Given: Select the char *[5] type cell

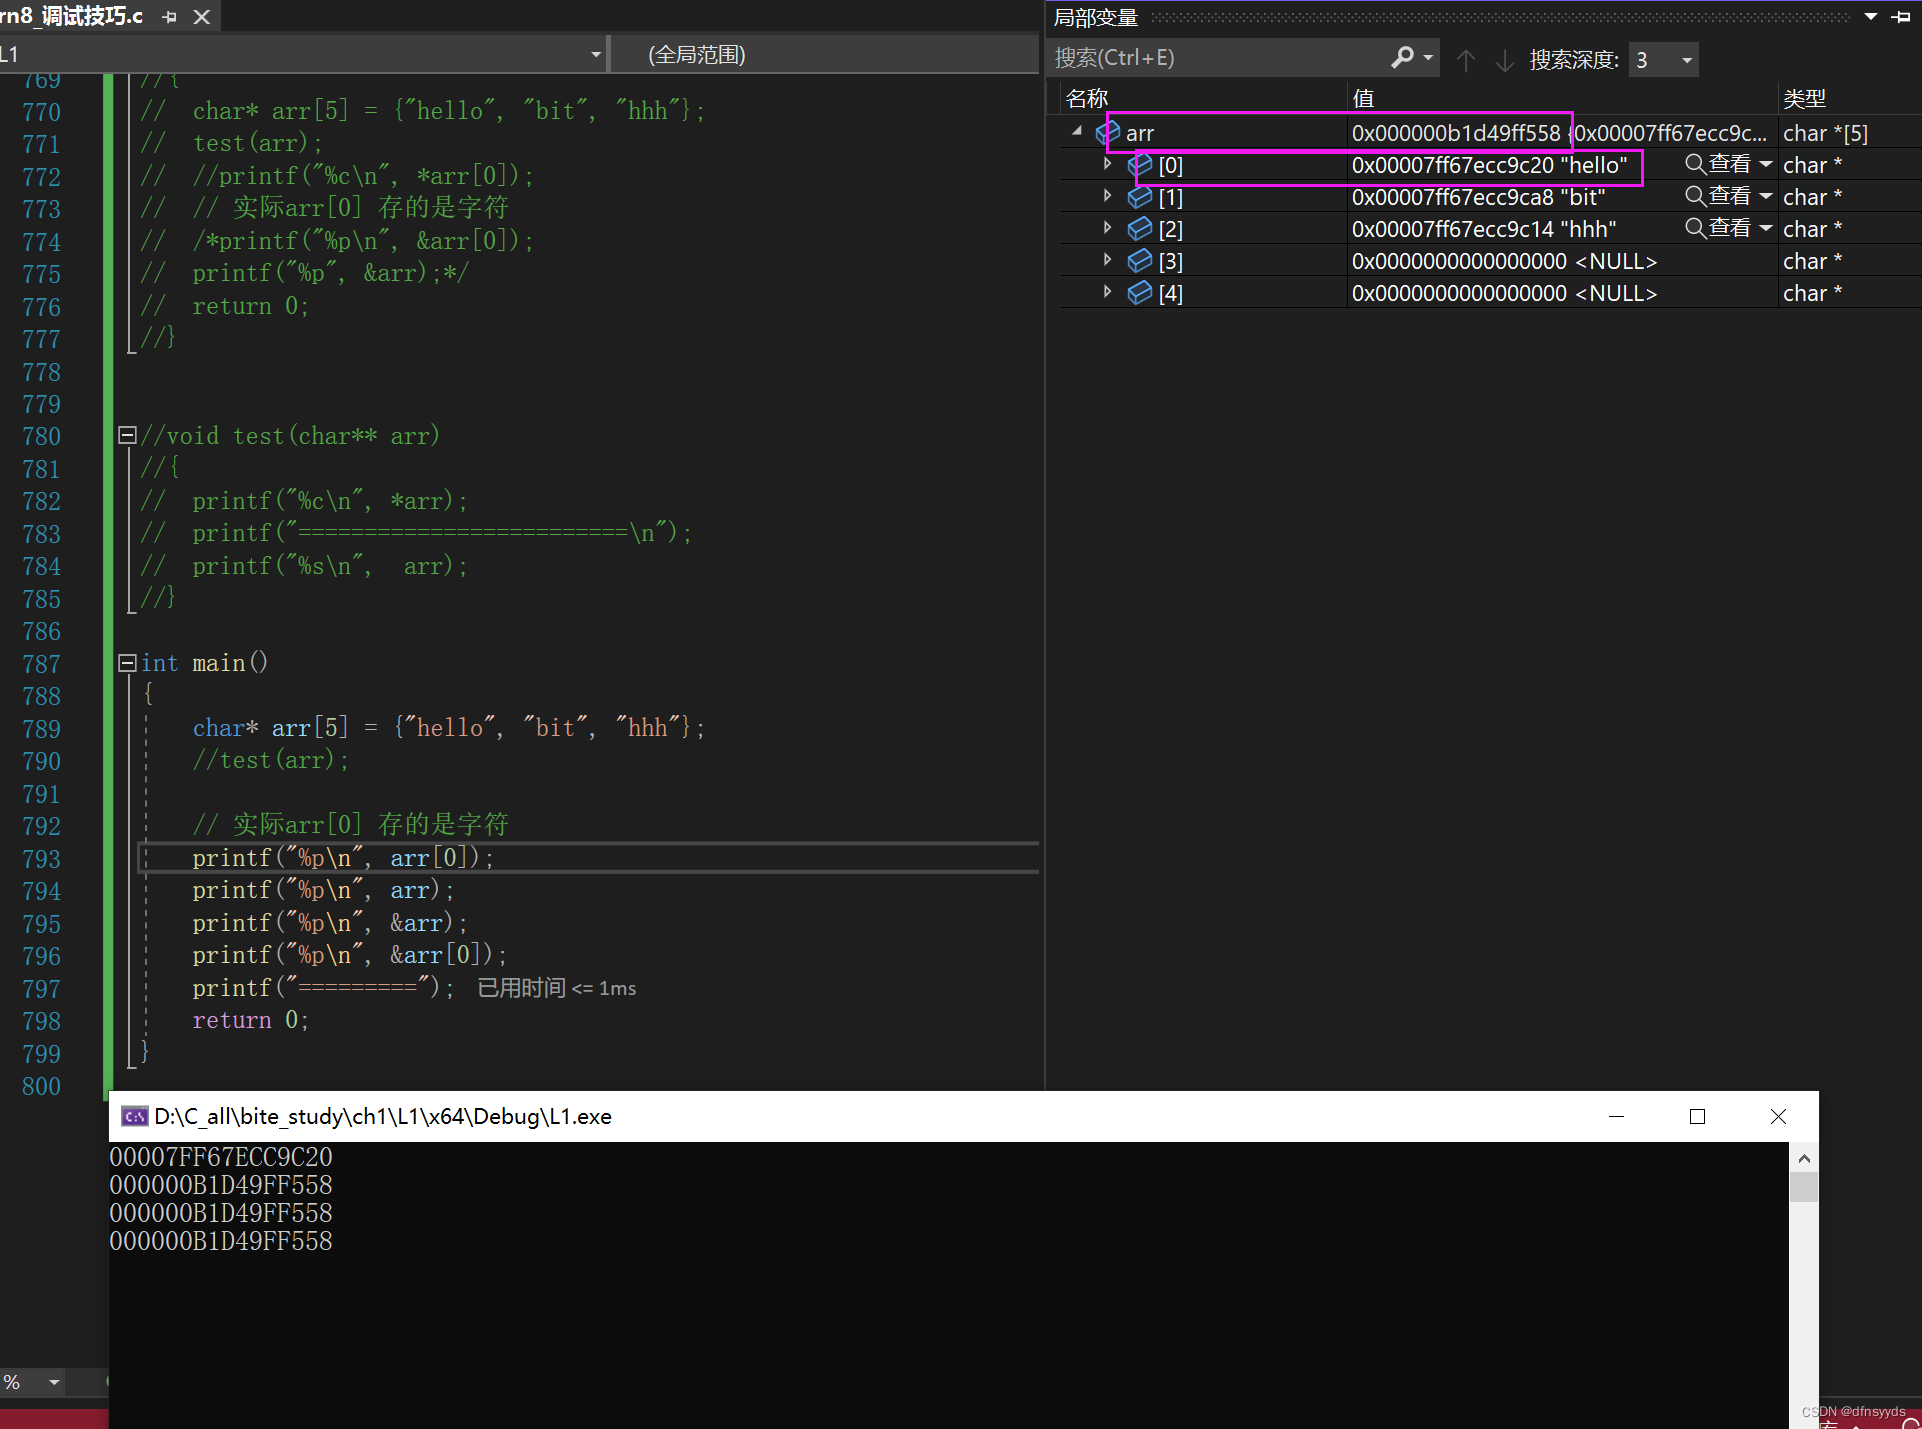Looking at the screenshot, I should (x=1825, y=133).
